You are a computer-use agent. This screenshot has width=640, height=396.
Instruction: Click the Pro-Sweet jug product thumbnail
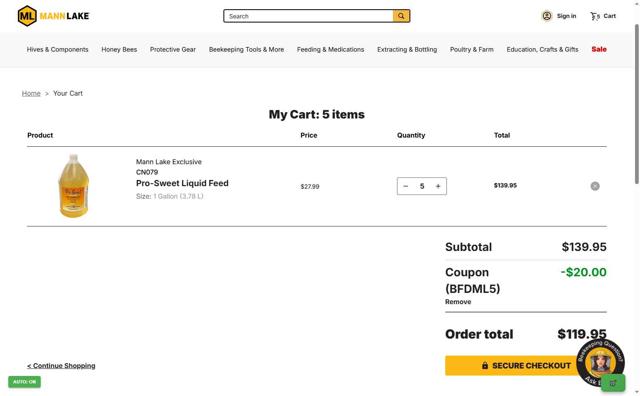click(x=74, y=186)
